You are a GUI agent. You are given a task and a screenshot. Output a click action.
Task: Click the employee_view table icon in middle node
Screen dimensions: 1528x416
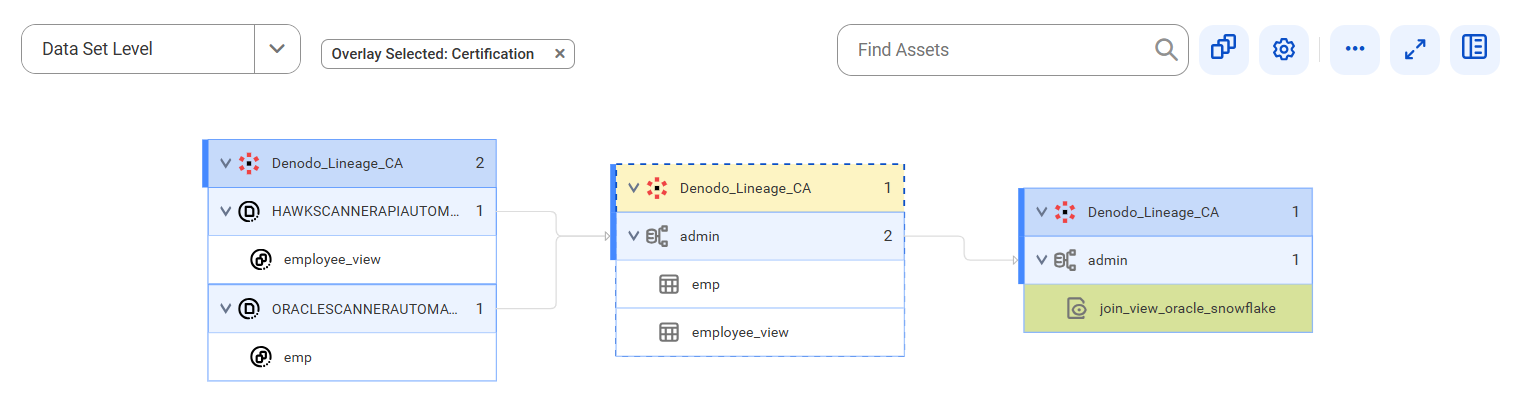[x=669, y=332]
